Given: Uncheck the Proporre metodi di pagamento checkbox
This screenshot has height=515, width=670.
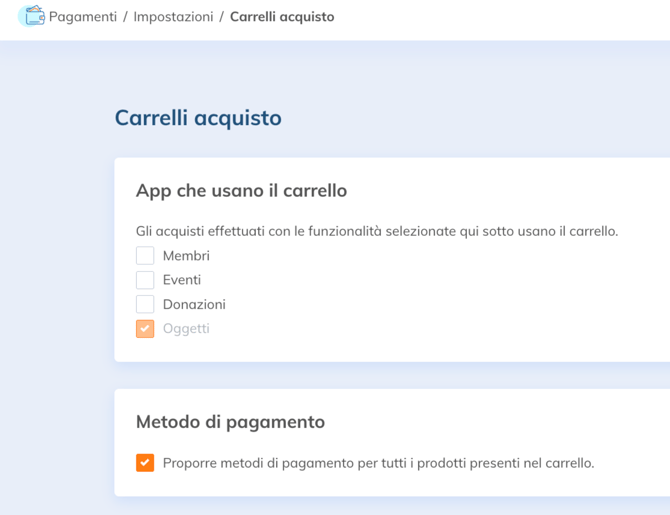Looking at the screenshot, I should tap(145, 463).
